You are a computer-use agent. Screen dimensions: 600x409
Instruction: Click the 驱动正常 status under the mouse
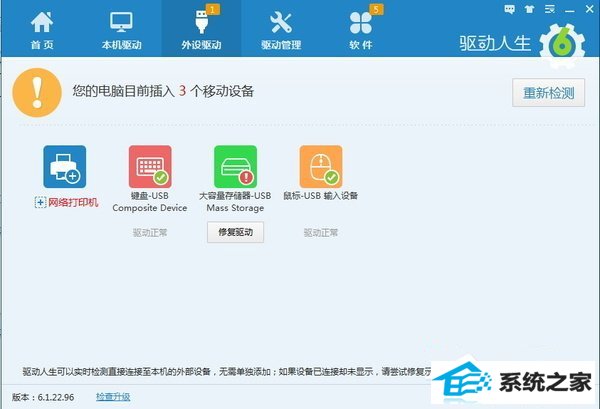[x=321, y=233]
